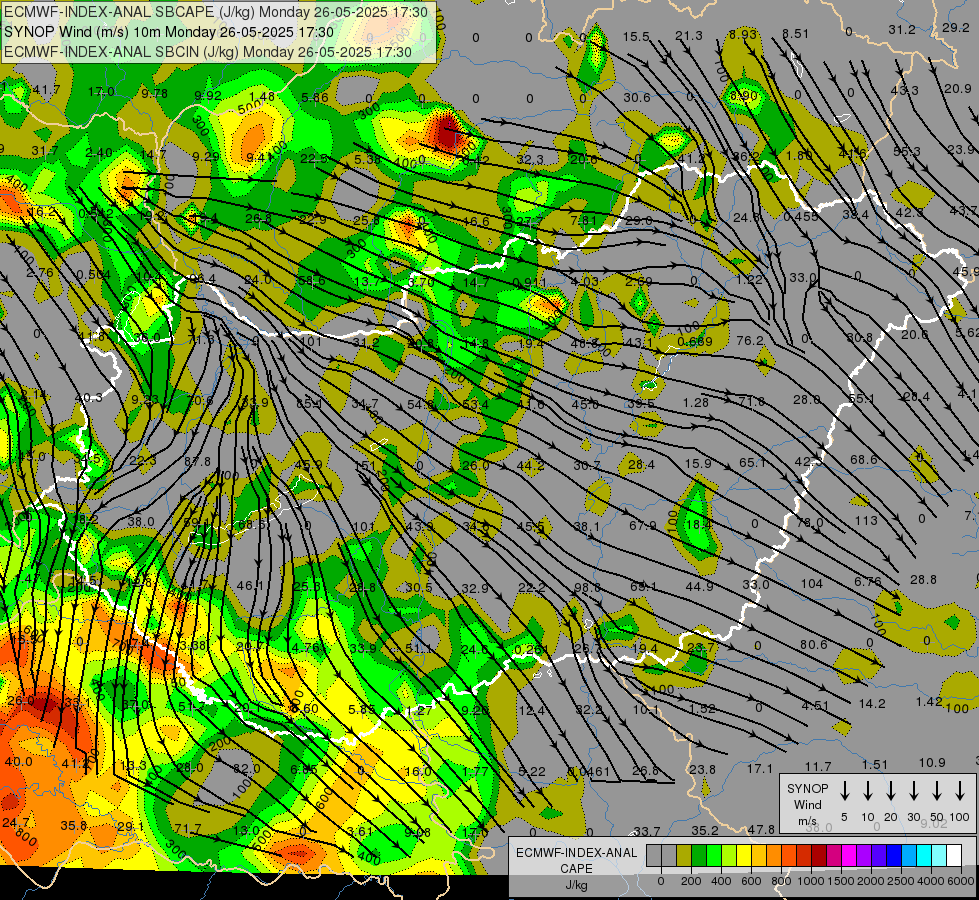Click the 113 value on the map
The width and height of the screenshot is (979, 900).
click(x=866, y=520)
